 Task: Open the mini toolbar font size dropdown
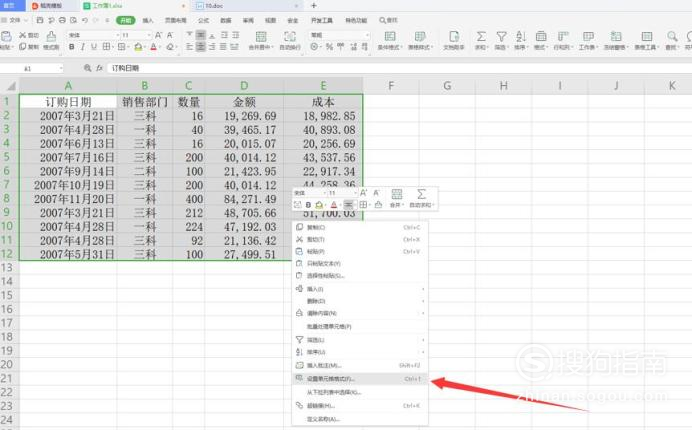click(354, 193)
